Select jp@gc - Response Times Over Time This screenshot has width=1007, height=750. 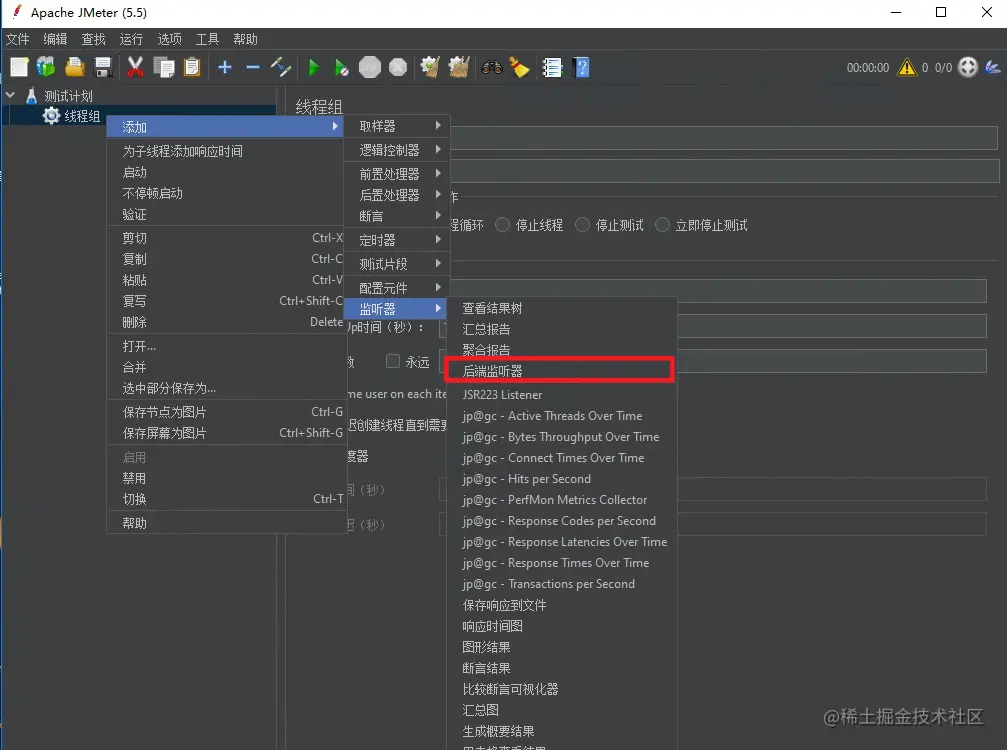coord(562,562)
